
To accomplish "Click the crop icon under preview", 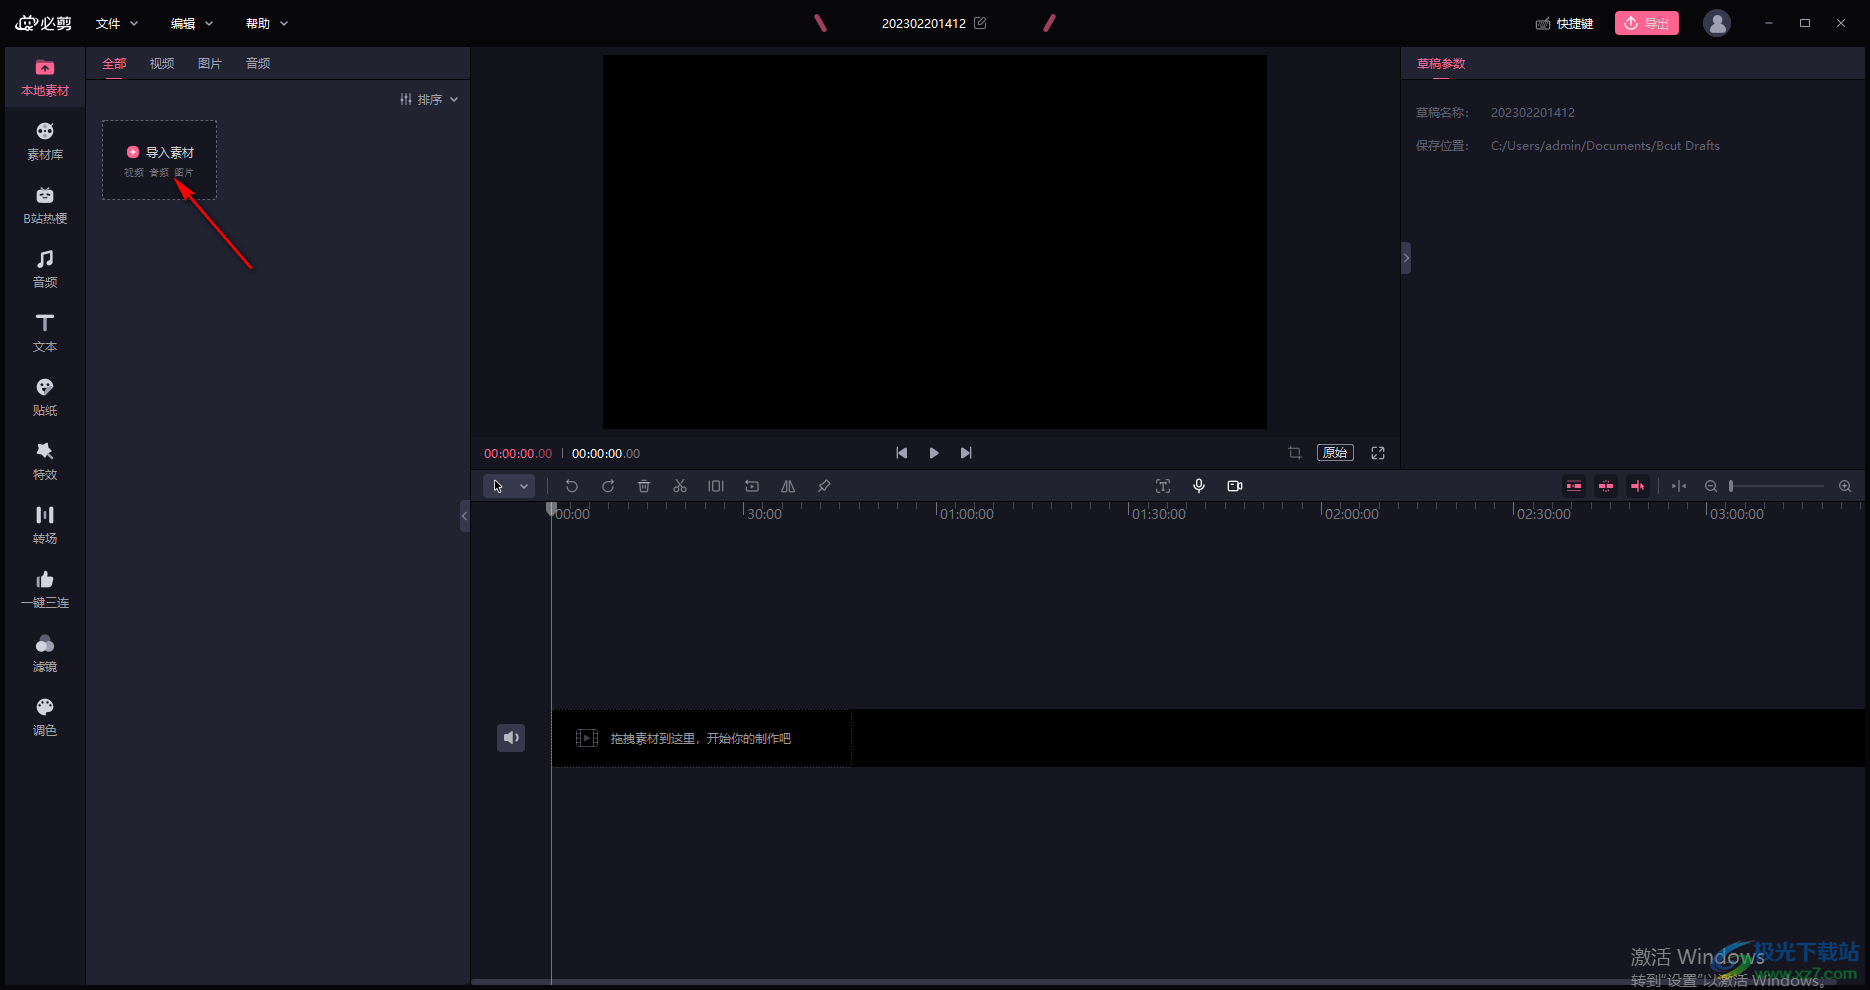I will point(1295,453).
